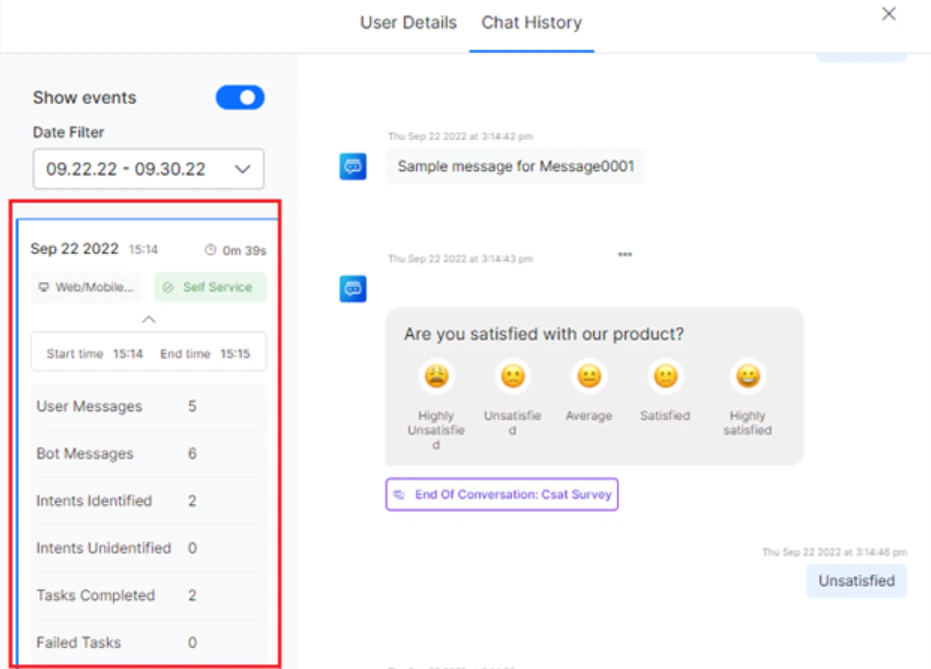The image size is (931, 669).
Task: Toggle the Show events switch
Action: pos(240,97)
